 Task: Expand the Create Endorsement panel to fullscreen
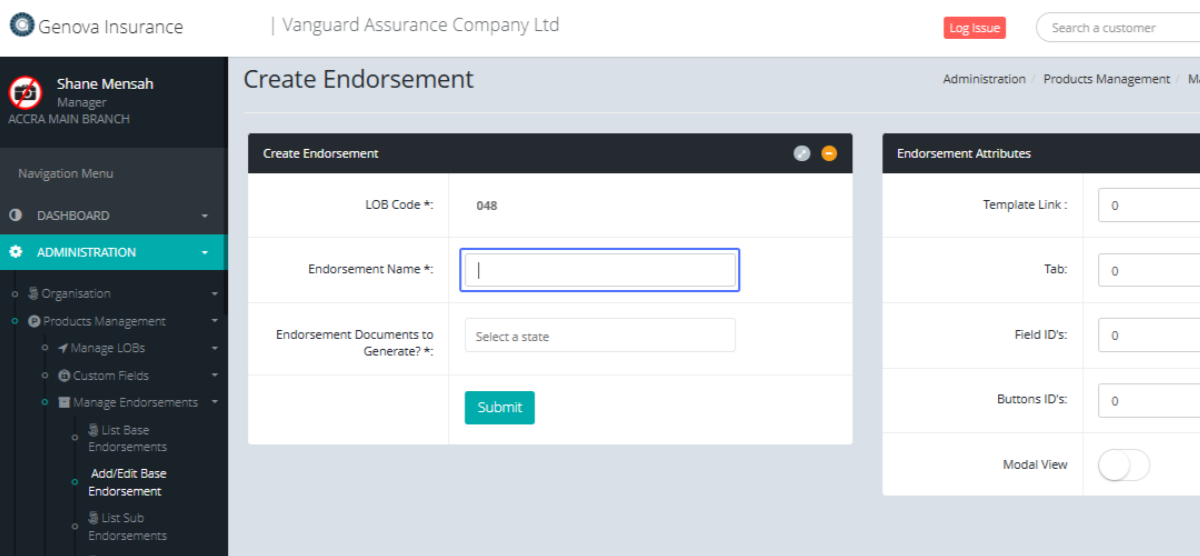(801, 153)
